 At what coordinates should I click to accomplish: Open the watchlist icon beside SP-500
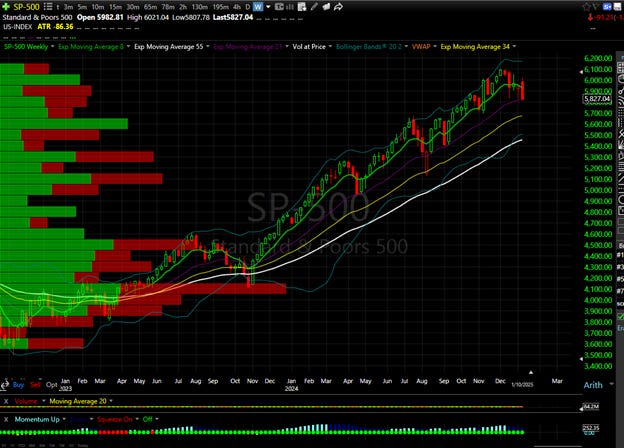(48, 7)
